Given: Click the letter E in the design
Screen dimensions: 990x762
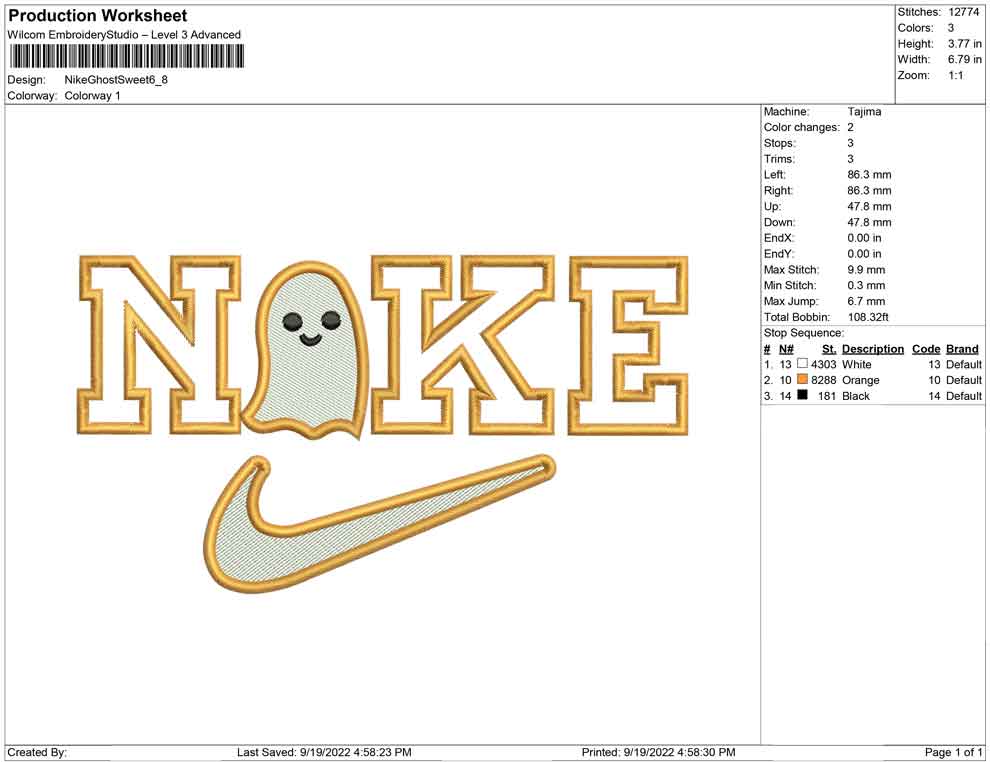Looking at the screenshot, I should pos(628,345).
